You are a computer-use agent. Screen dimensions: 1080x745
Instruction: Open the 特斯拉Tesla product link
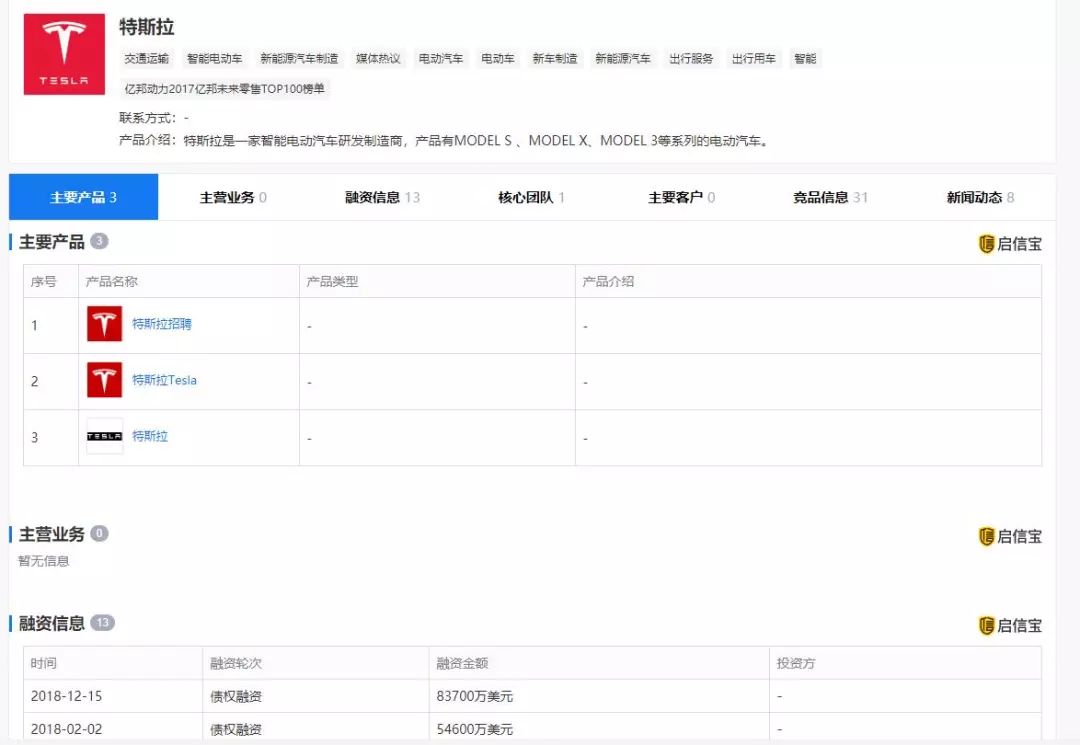click(164, 380)
